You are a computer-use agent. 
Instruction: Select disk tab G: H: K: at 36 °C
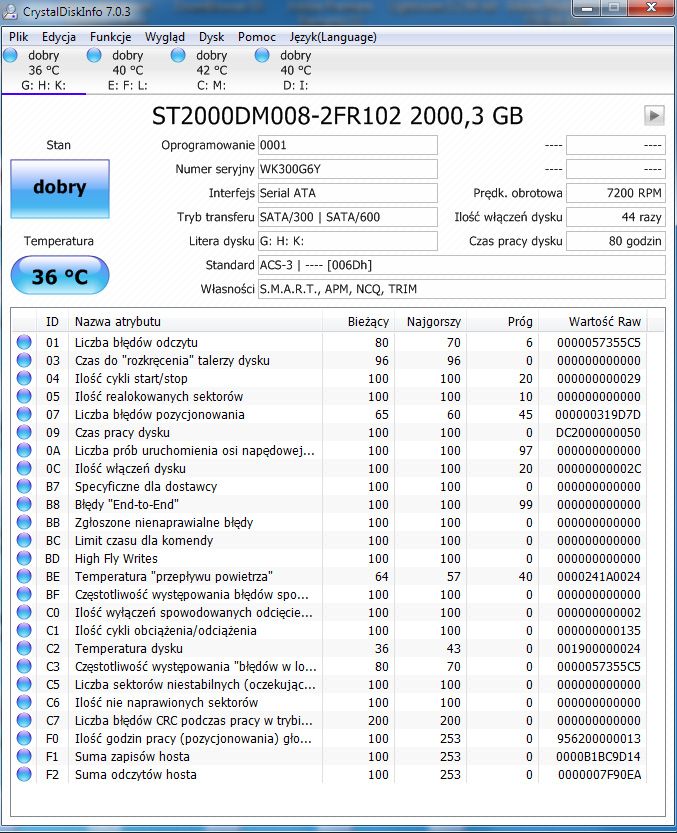click(x=44, y=70)
